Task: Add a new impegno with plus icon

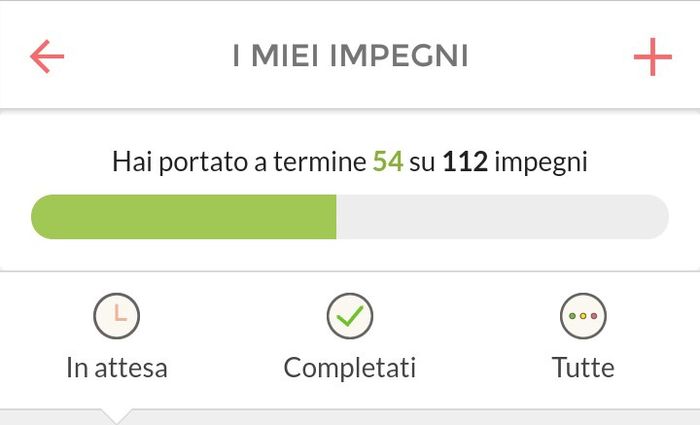Action: (x=652, y=57)
